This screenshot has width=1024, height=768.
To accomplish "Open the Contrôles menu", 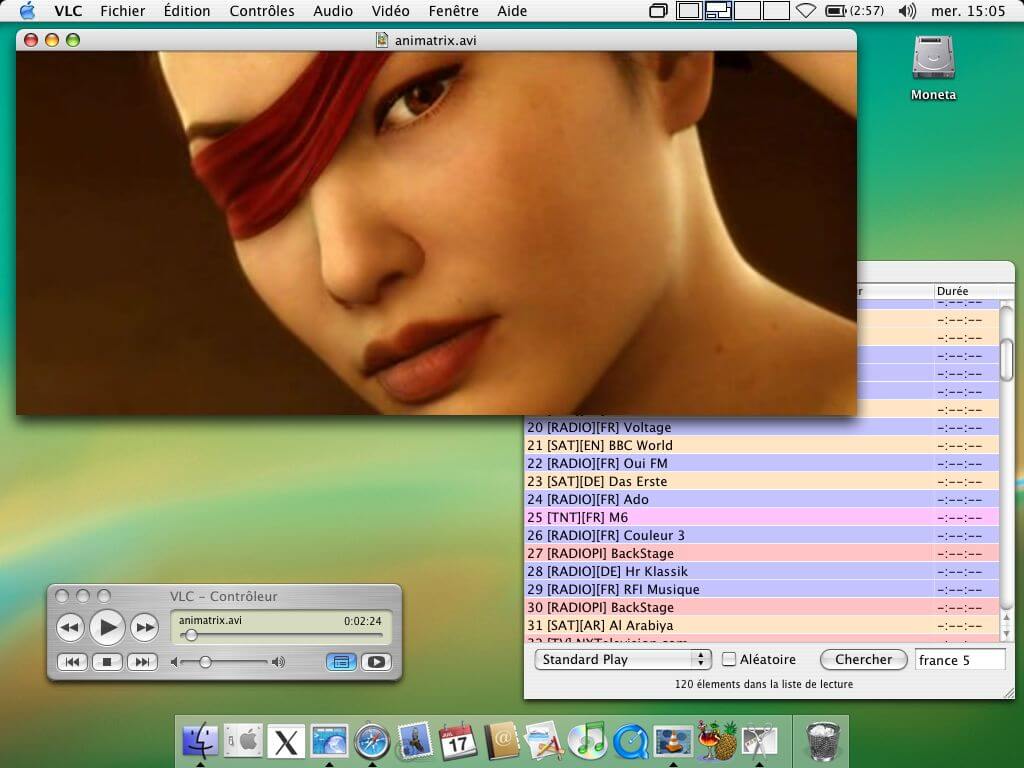I will 261,11.
